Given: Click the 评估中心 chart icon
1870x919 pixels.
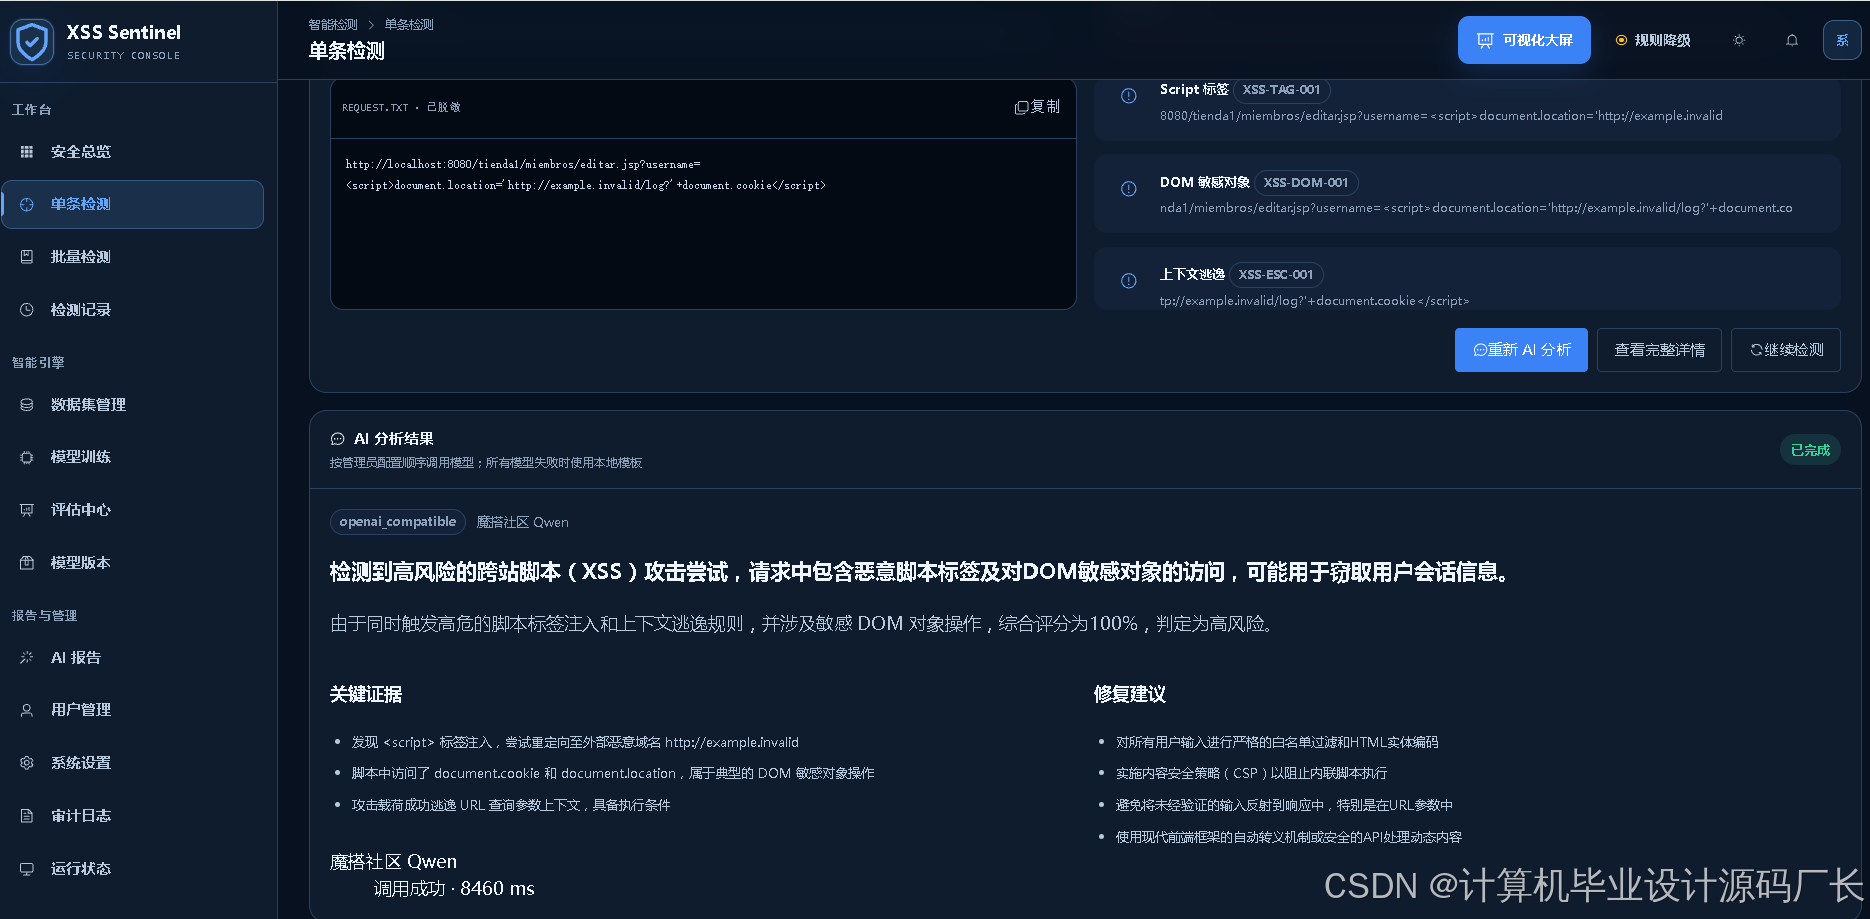Looking at the screenshot, I should click(x=27, y=510).
